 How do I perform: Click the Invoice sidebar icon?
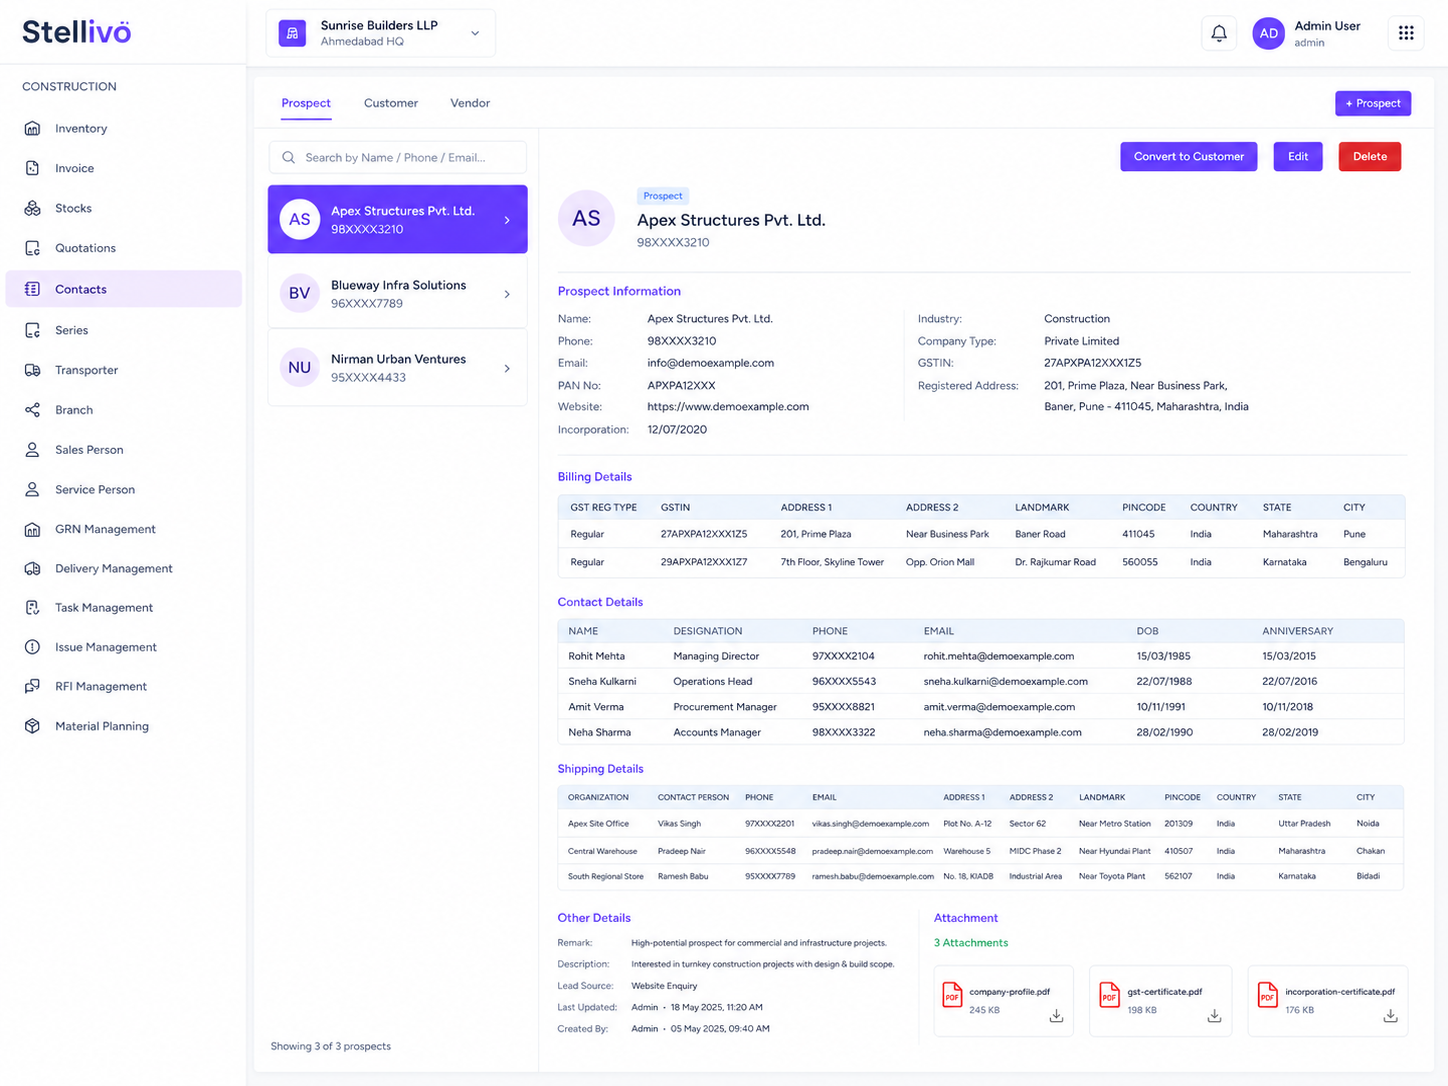tap(32, 168)
